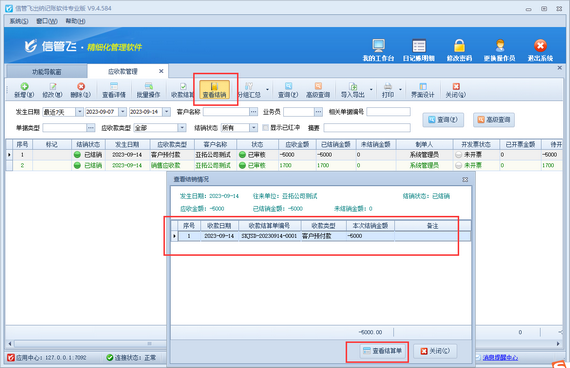Open the 系统(S) menu
This screenshot has width=570, height=368.
19,21
